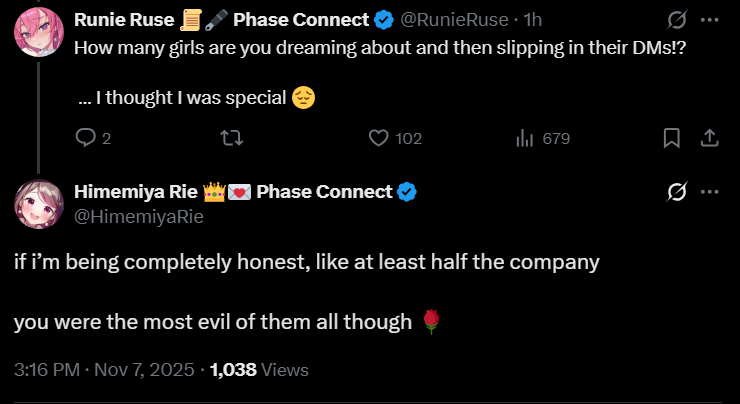Reply to Runie Ruse's tweet
The height and width of the screenshot is (404, 740).
[86, 138]
